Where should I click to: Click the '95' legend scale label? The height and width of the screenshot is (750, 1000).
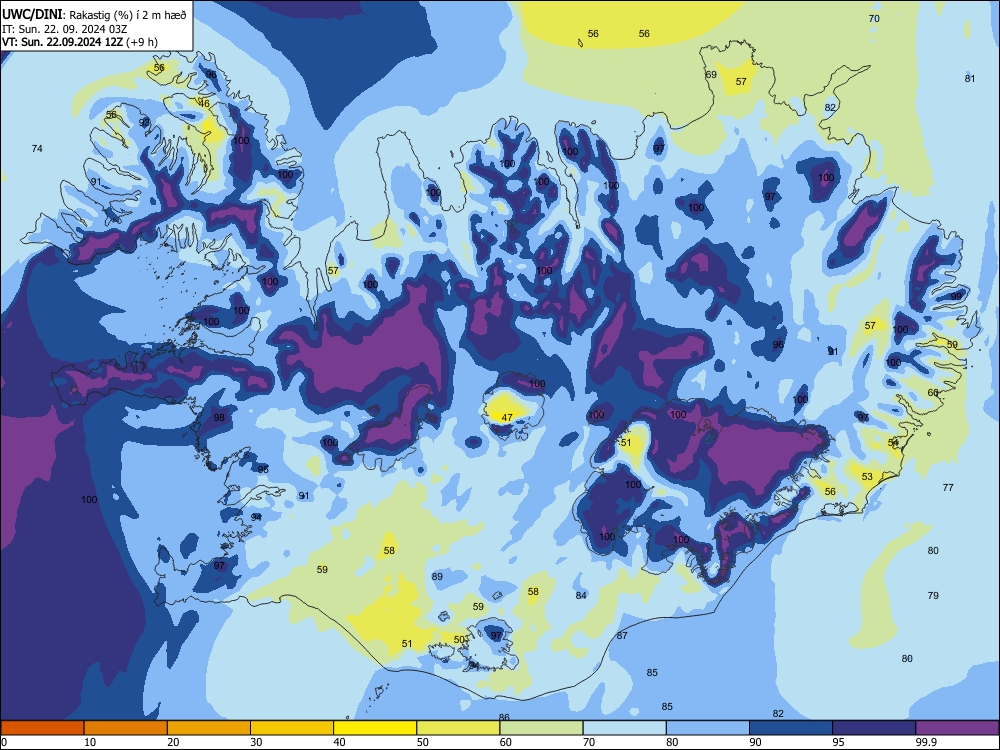[838, 742]
